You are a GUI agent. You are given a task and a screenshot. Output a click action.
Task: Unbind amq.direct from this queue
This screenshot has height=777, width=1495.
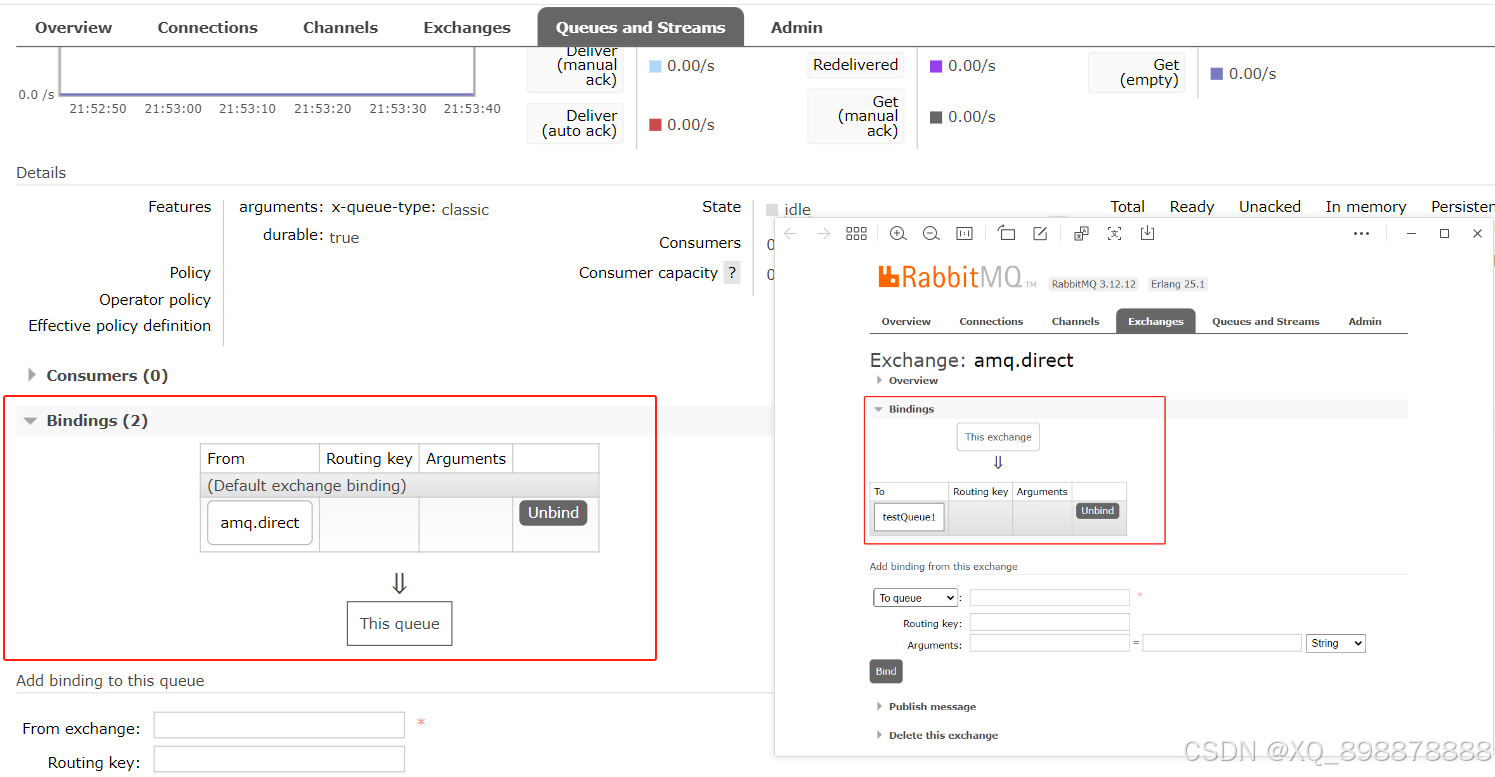point(553,513)
